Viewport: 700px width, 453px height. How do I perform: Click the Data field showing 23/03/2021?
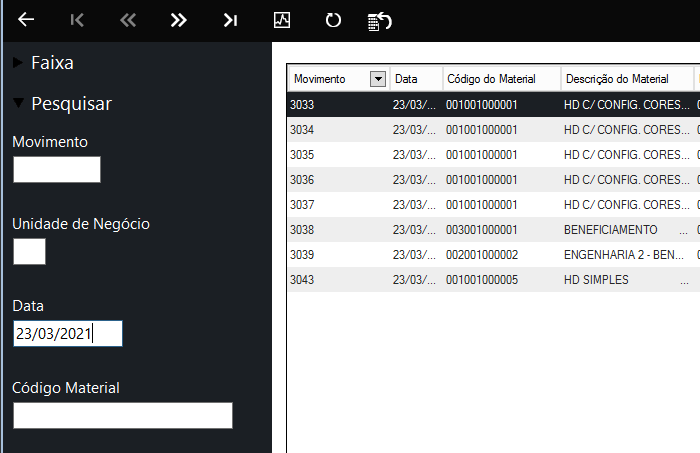pyautogui.click(x=68, y=333)
